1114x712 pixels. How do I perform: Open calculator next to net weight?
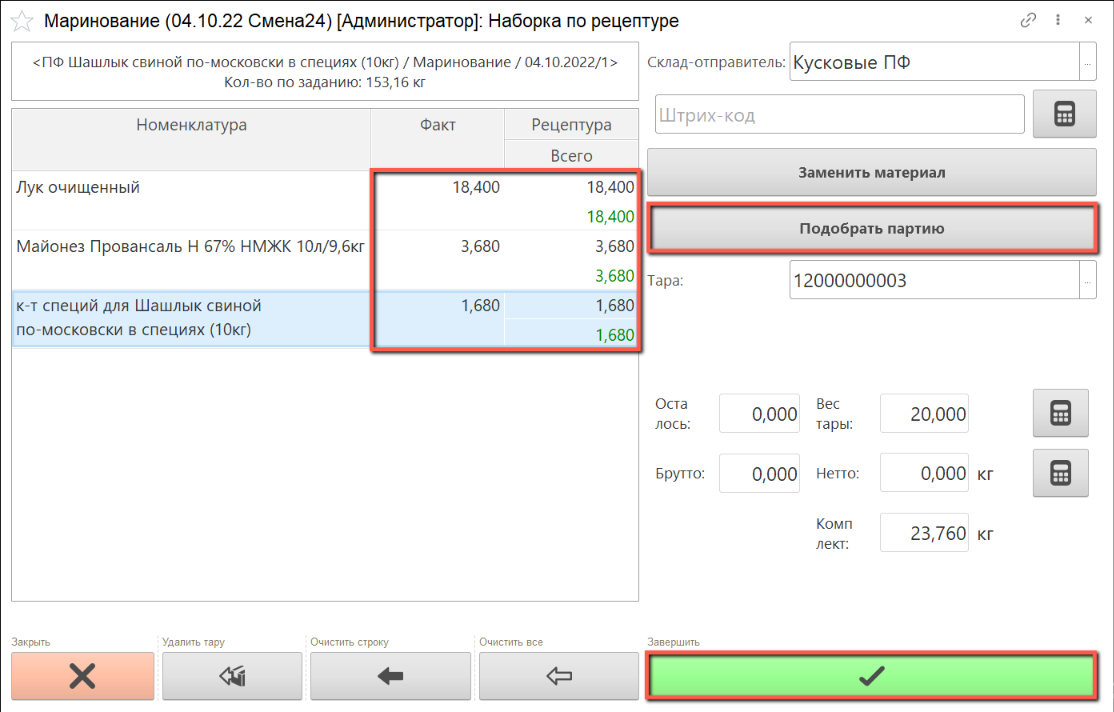1060,473
